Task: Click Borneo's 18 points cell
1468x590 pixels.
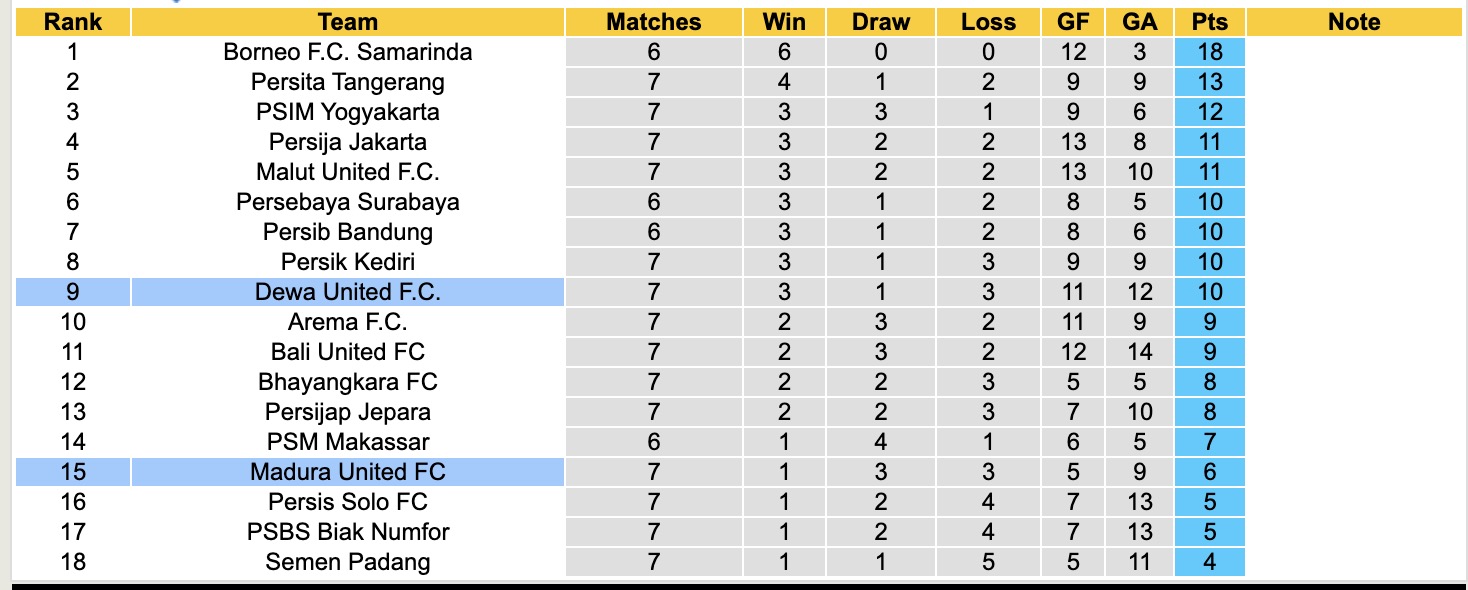Action: [x=1210, y=52]
